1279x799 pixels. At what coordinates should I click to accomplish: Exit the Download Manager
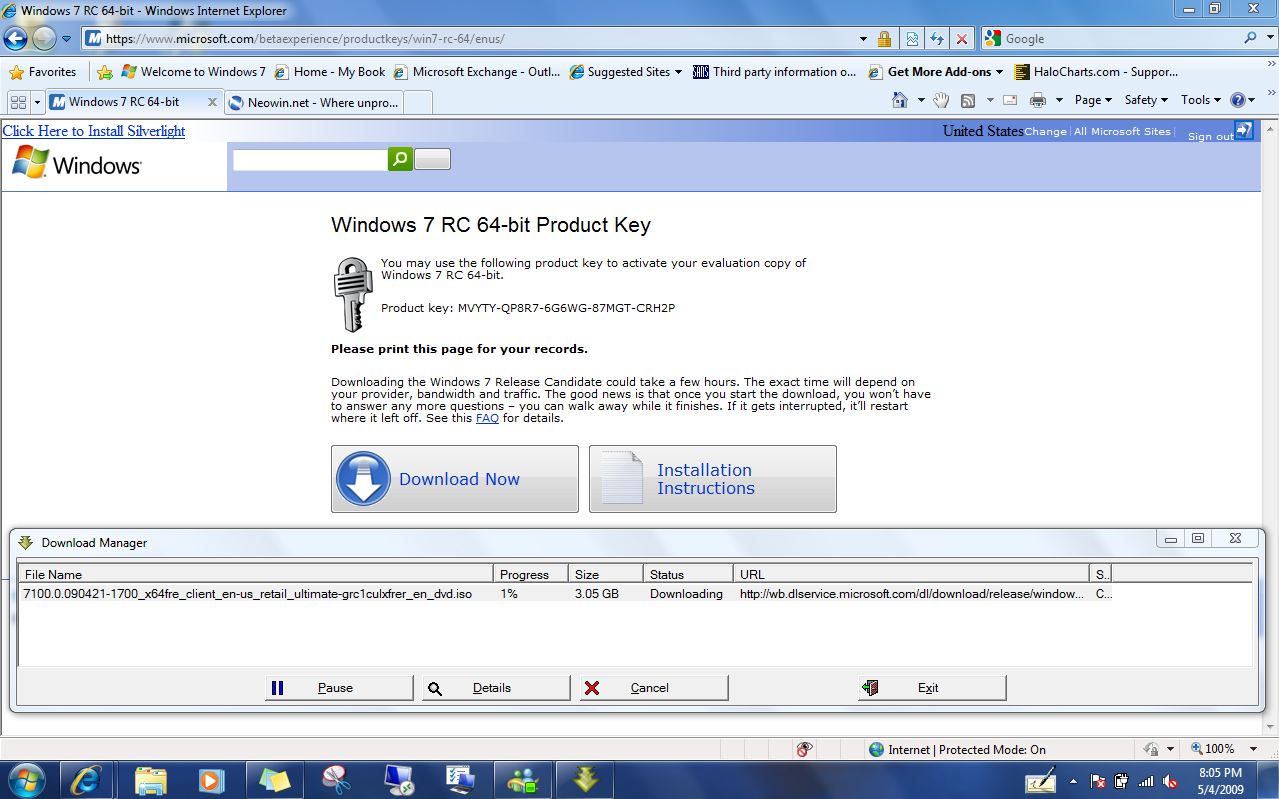click(932, 688)
